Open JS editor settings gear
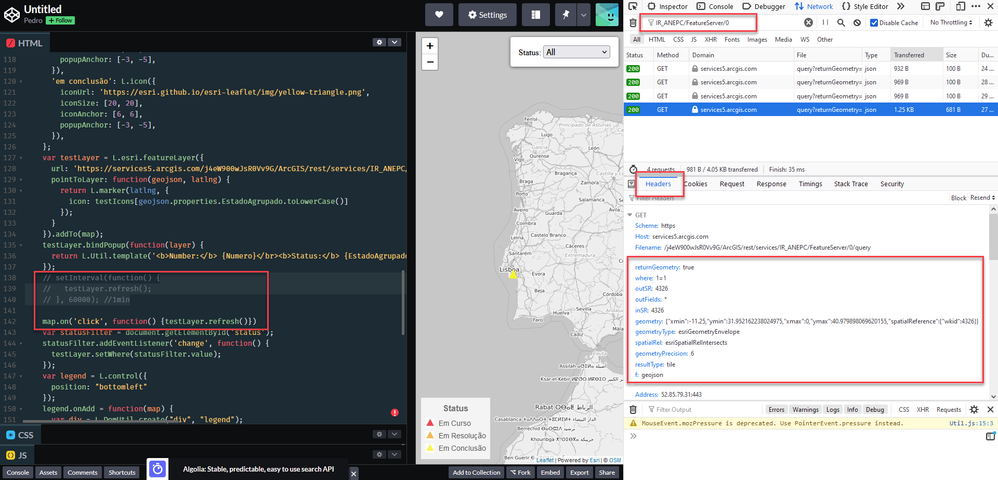The height and width of the screenshot is (480, 998). (x=379, y=455)
